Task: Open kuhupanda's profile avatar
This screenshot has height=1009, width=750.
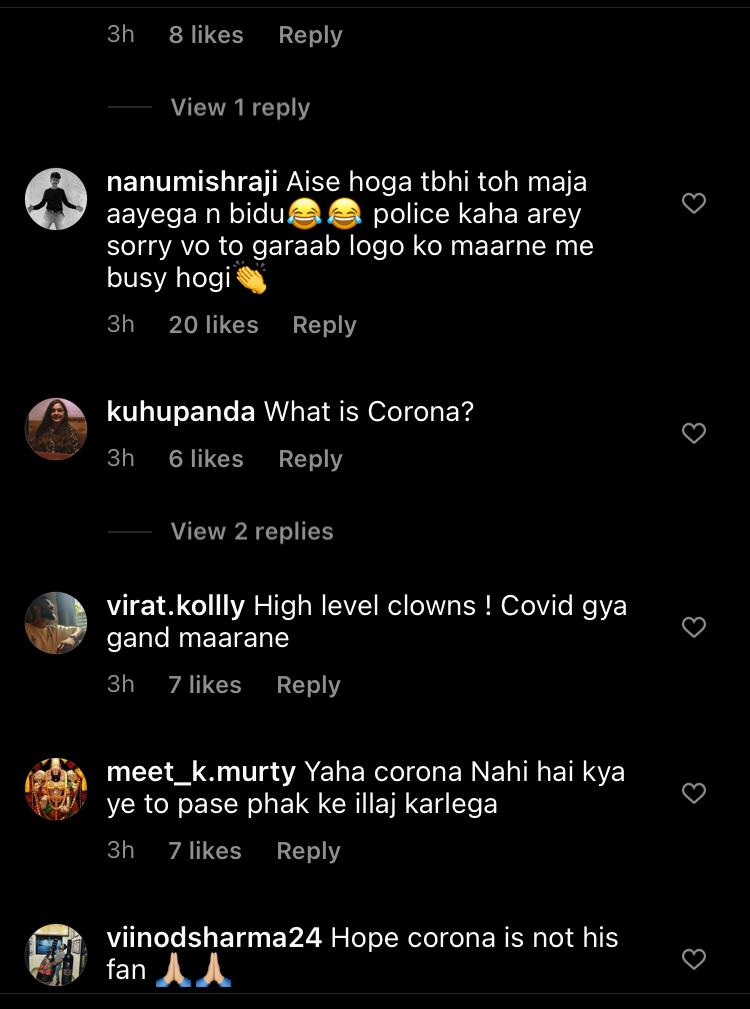Action: [56, 428]
